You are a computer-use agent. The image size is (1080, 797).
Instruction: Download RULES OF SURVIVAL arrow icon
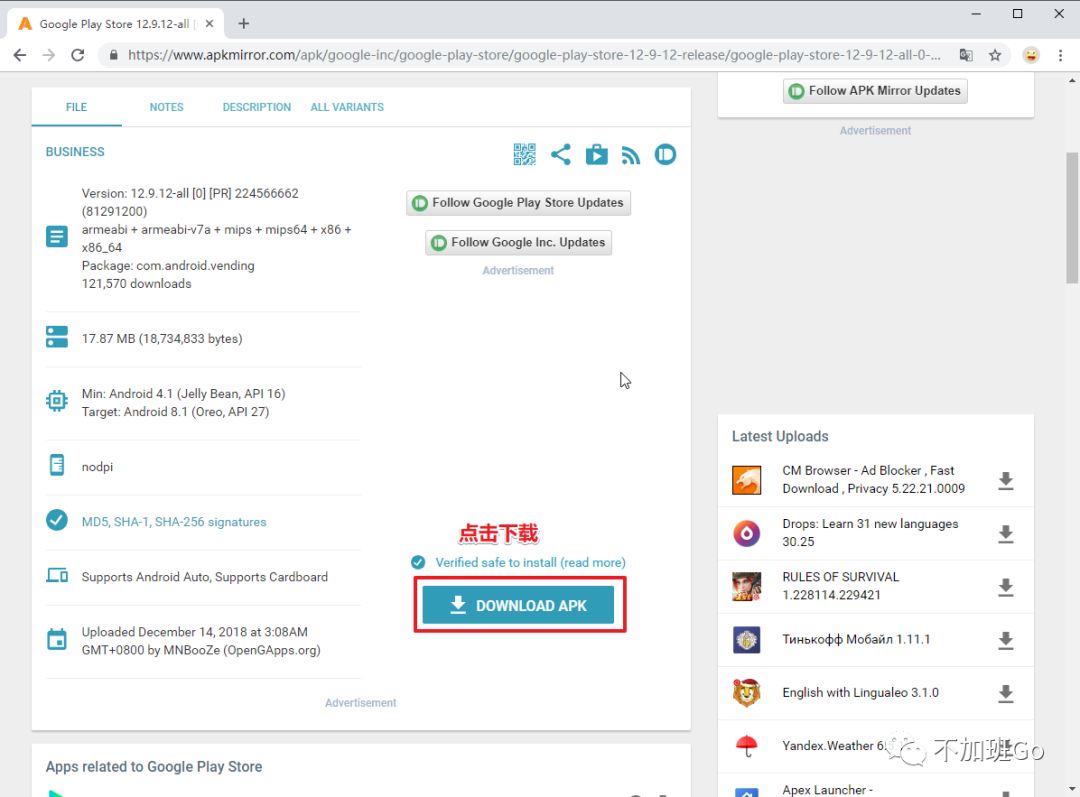(x=1006, y=587)
